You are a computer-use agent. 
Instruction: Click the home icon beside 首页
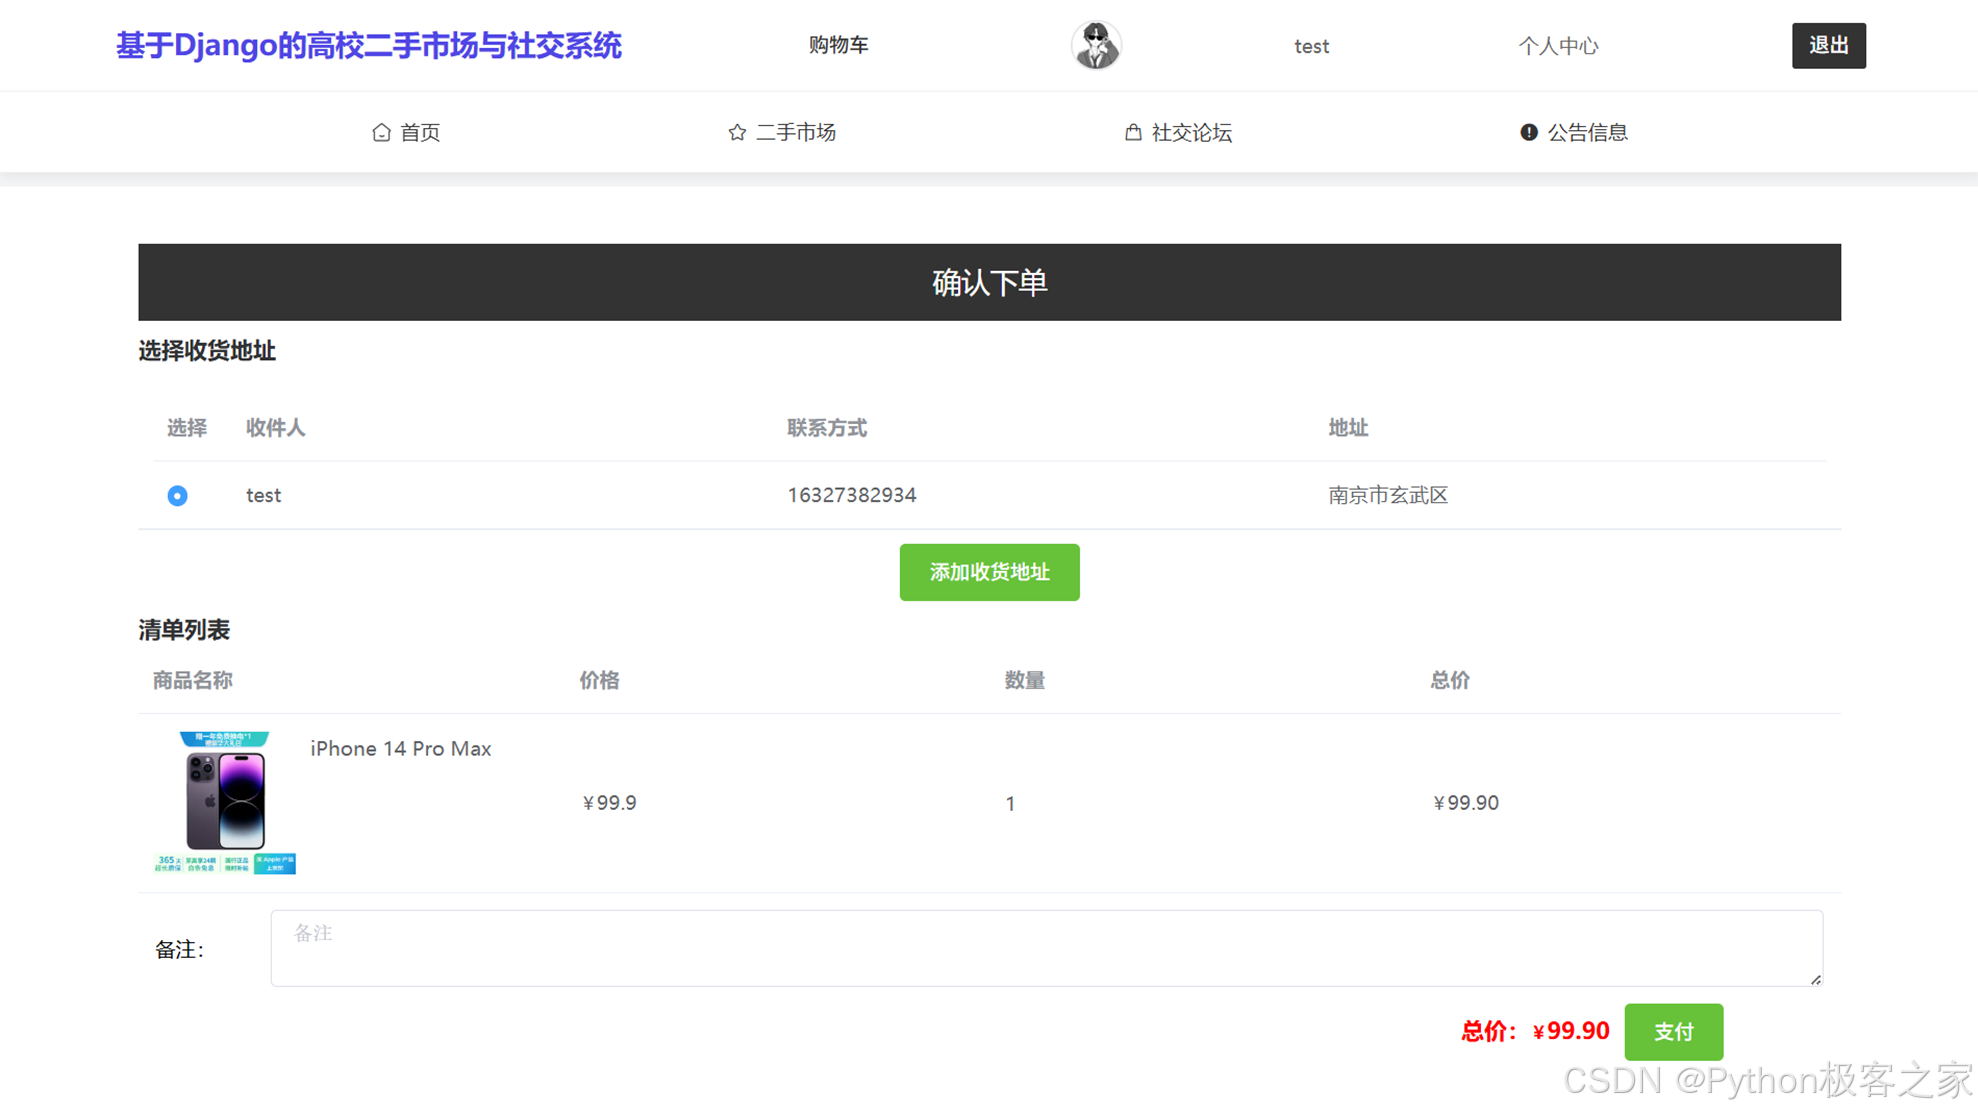click(x=381, y=132)
